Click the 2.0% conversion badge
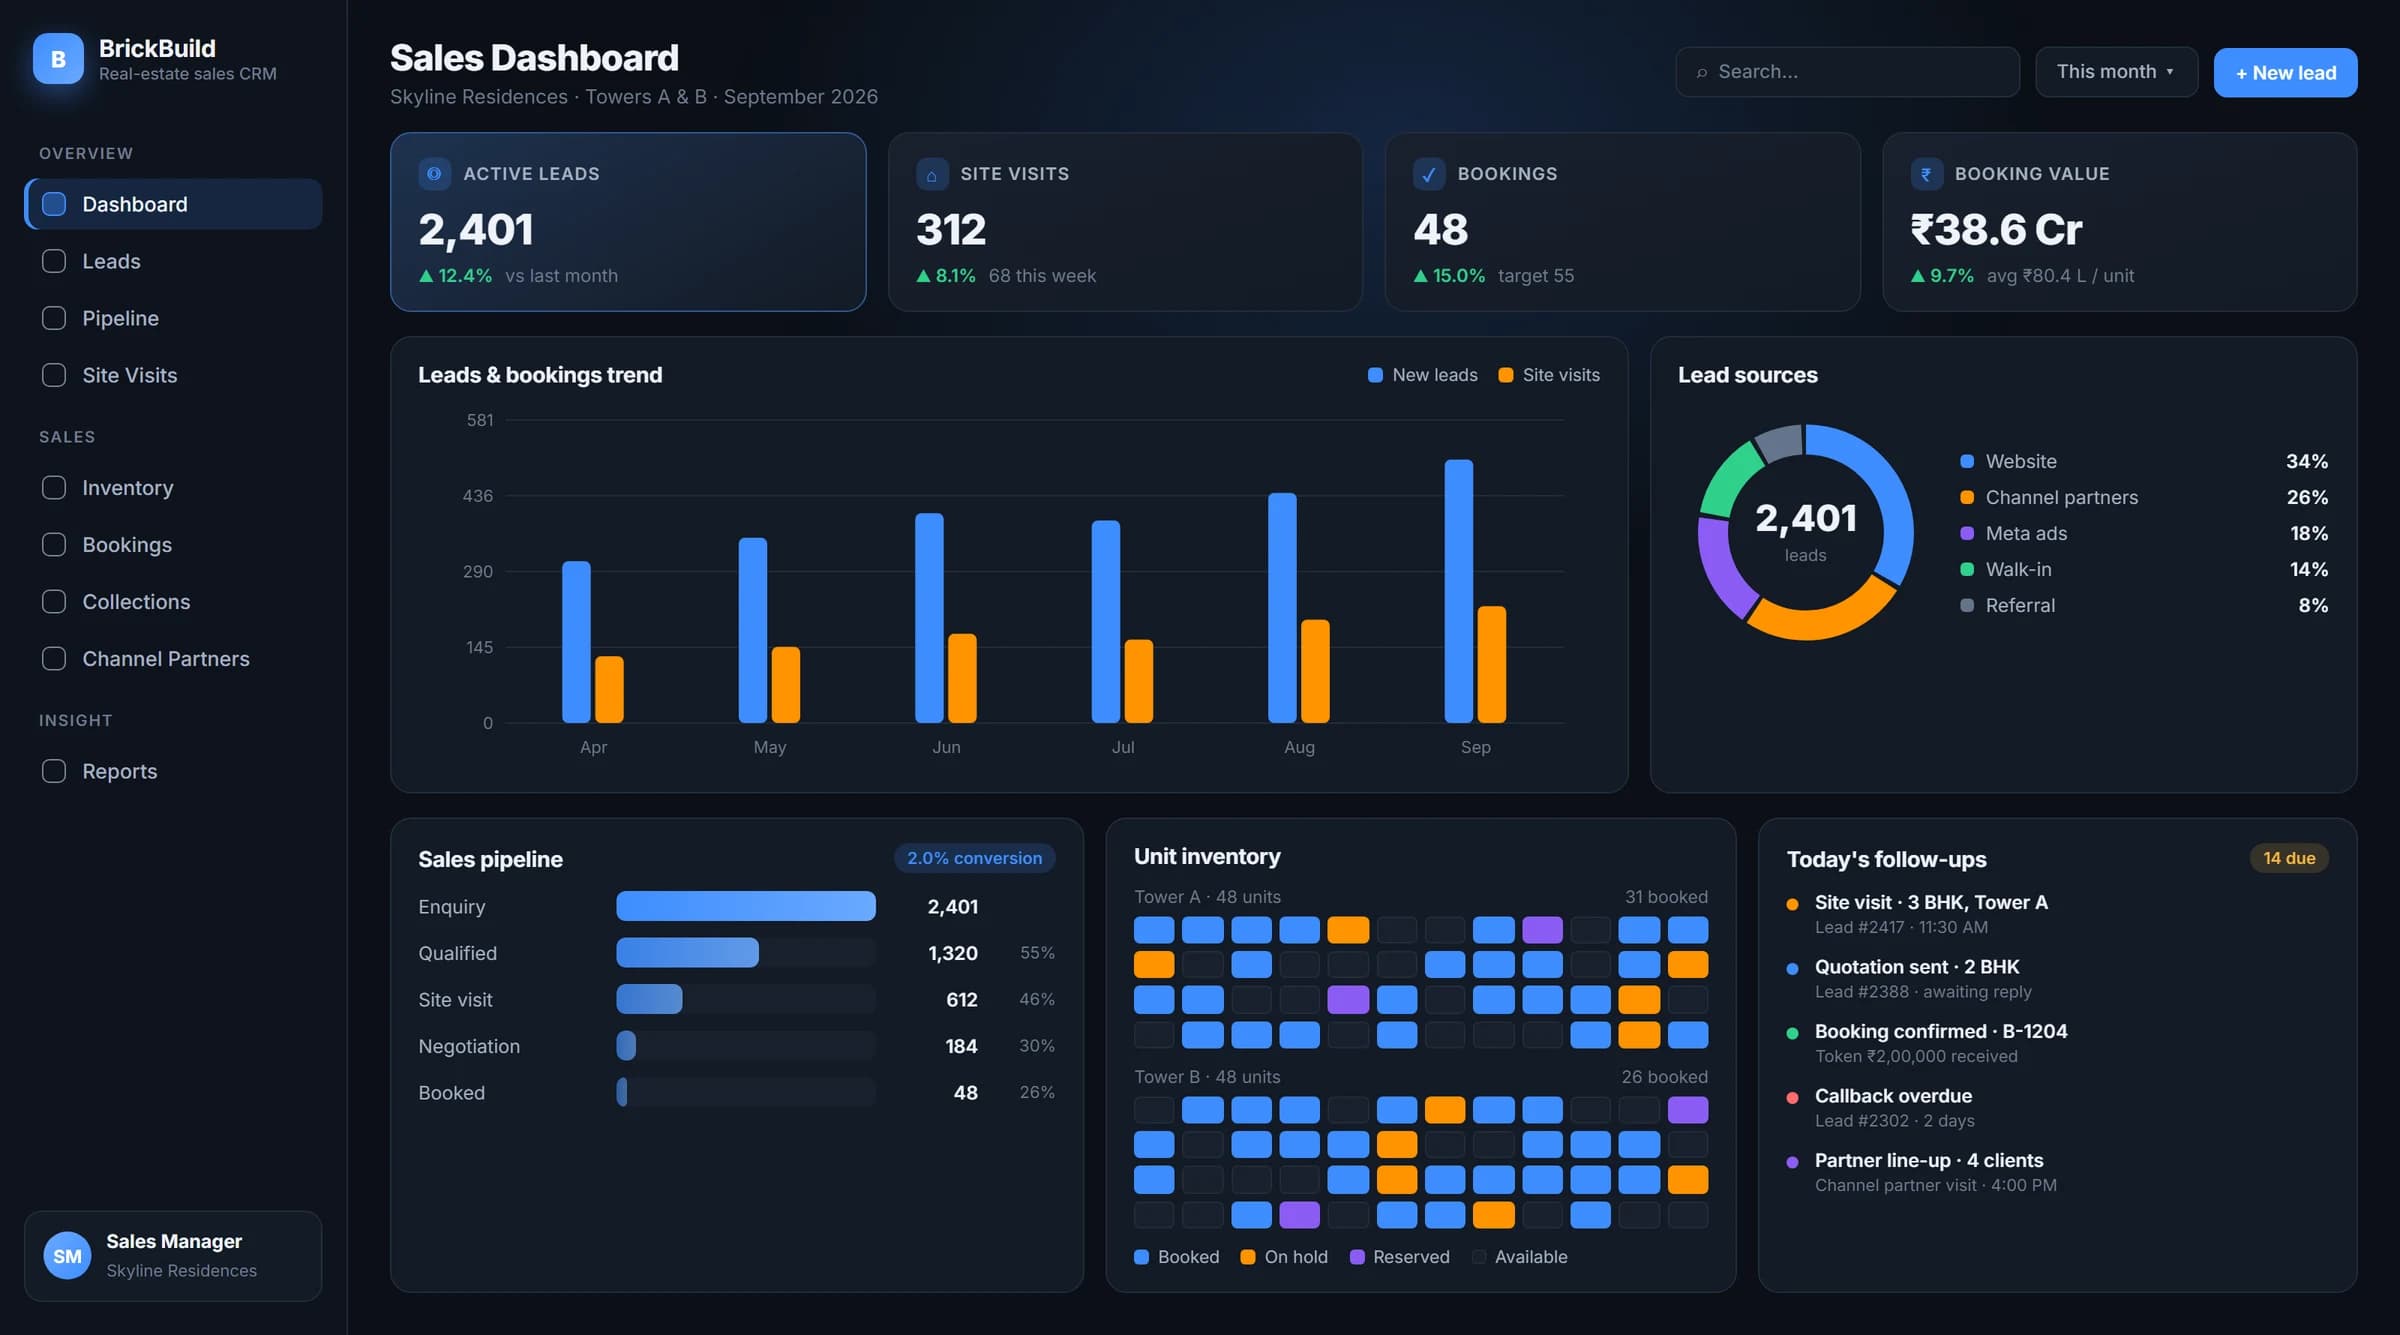Image resolution: width=2400 pixels, height=1335 pixels. [974, 858]
